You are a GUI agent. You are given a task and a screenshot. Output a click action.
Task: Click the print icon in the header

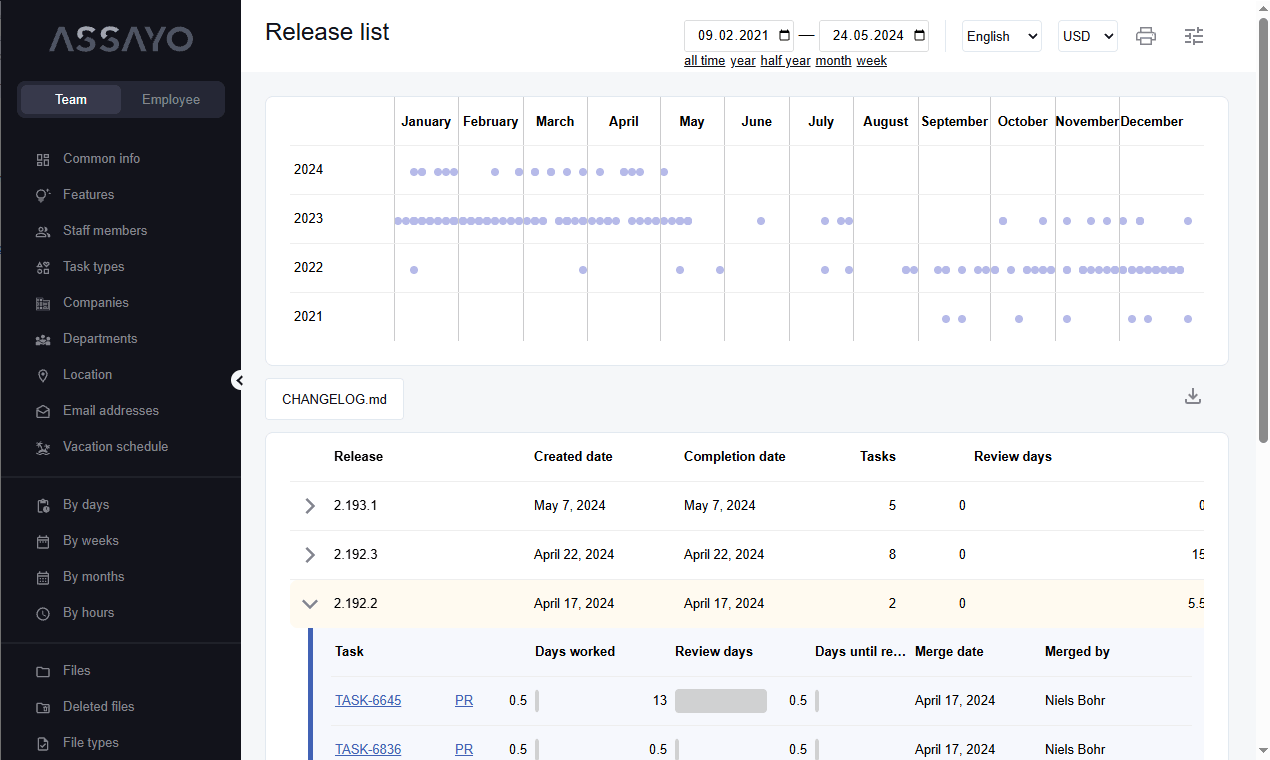coord(1146,36)
